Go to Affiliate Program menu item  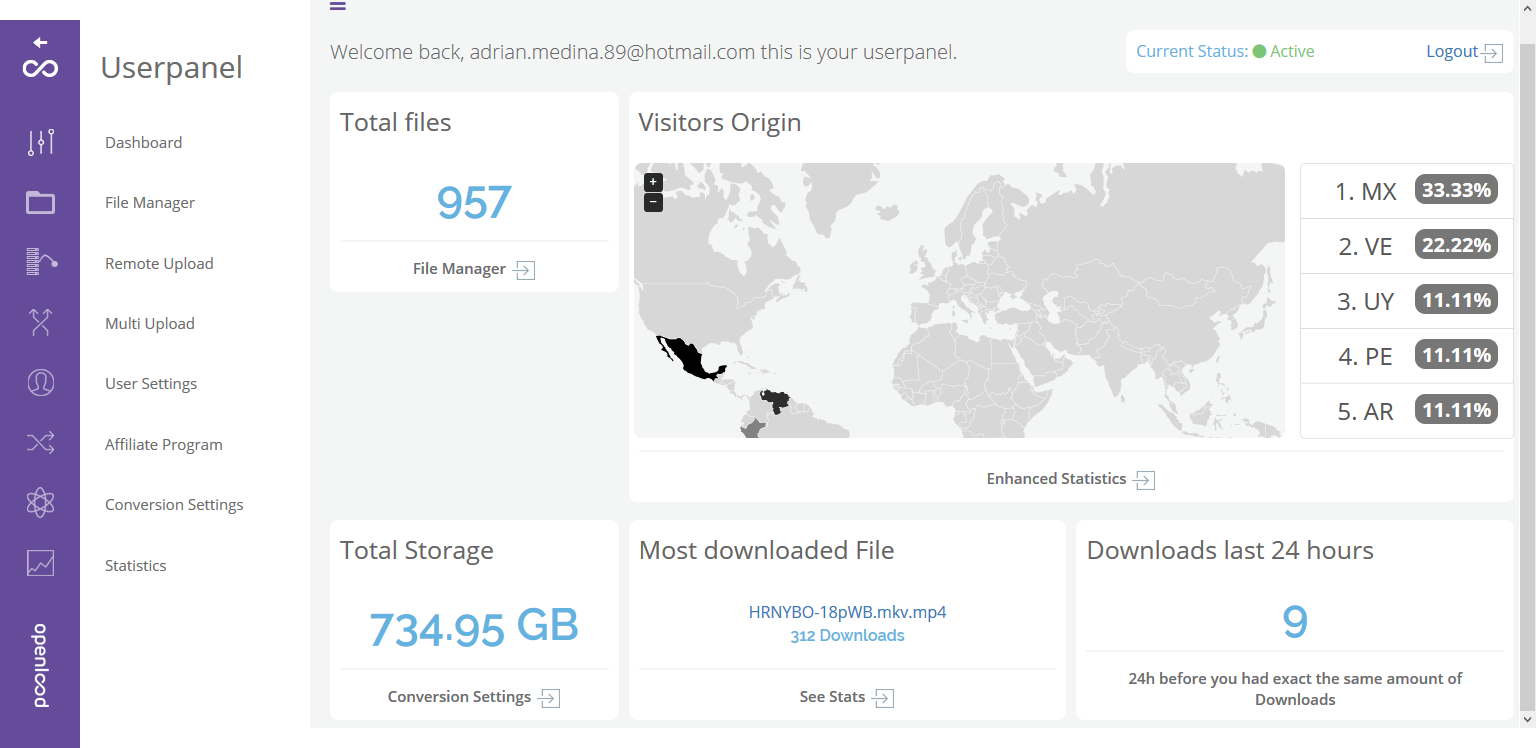click(x=163, y=445)
